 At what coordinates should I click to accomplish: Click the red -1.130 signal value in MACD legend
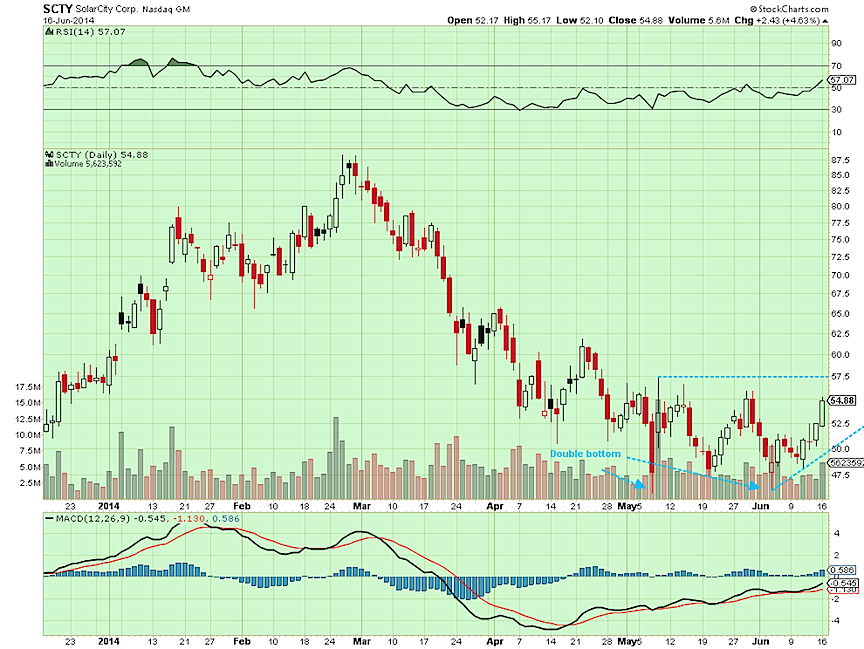(x=191, y=519)
